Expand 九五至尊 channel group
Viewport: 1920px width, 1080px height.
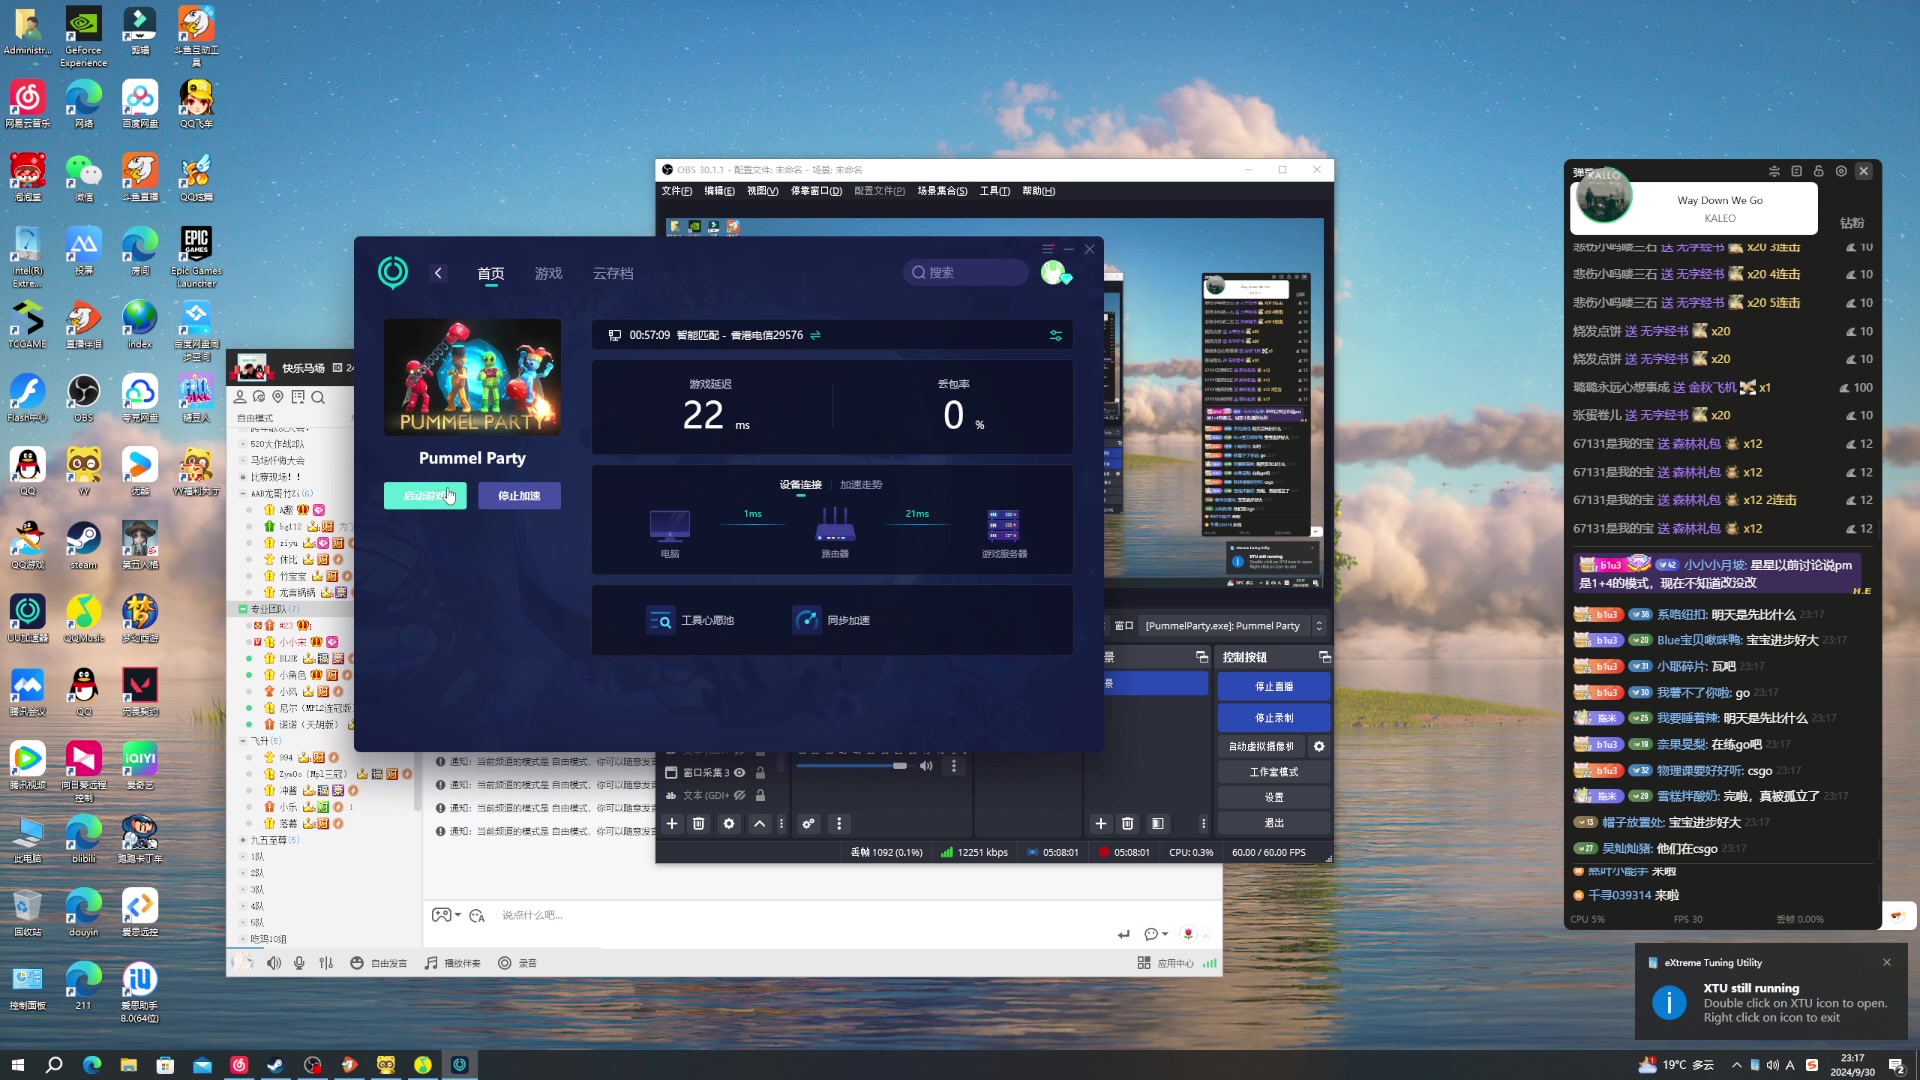point(243,840)
